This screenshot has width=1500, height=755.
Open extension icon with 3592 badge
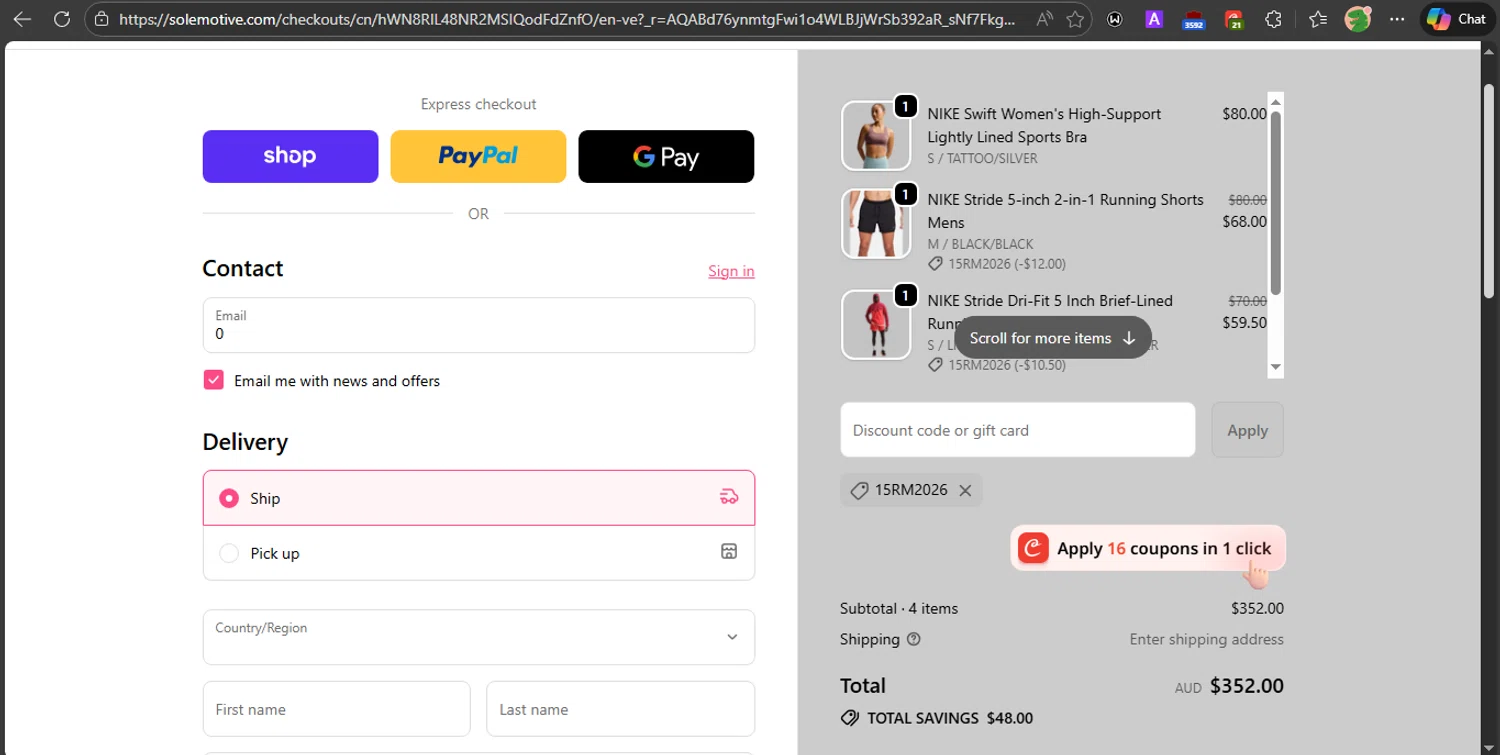pyautogui.click(x=1193, y=20)
